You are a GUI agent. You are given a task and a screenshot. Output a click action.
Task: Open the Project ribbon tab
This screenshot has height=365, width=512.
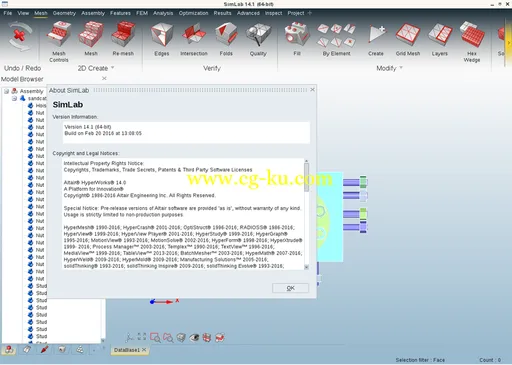(x=296, y=13)
